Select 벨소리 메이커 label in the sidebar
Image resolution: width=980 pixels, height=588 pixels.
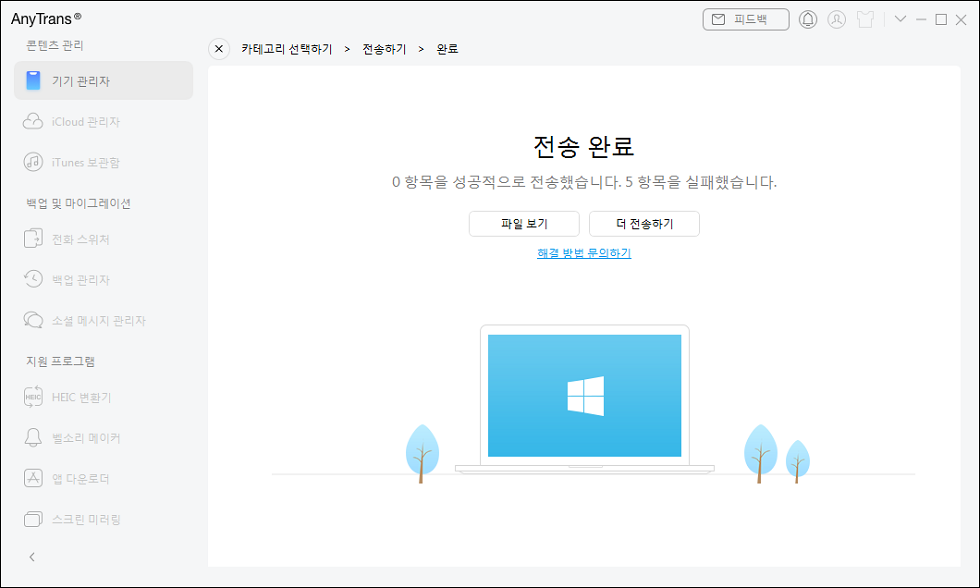[86, 438]
